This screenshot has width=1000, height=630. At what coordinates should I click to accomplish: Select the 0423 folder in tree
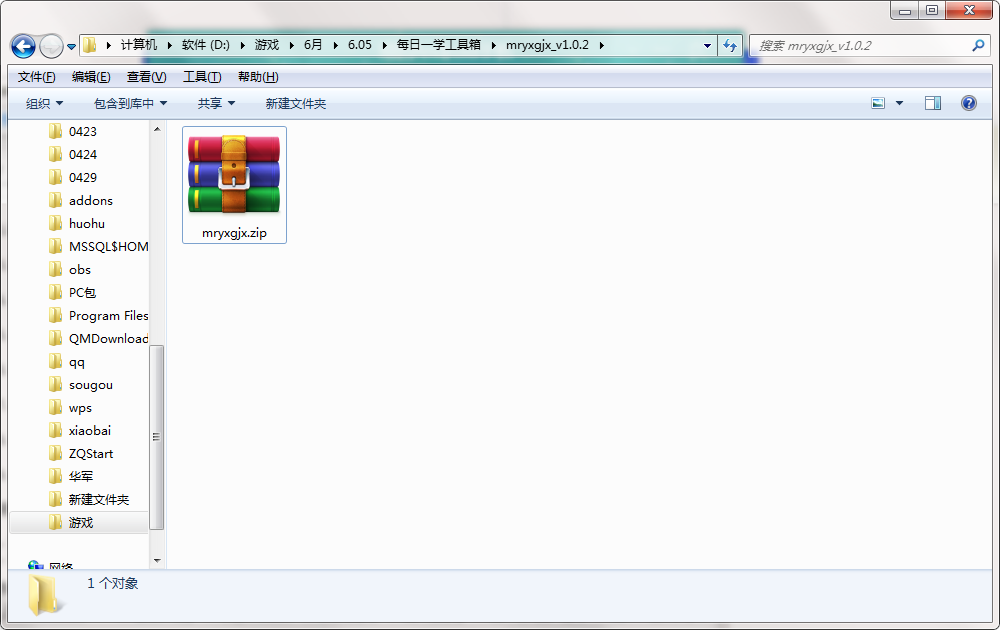[83, 131]
